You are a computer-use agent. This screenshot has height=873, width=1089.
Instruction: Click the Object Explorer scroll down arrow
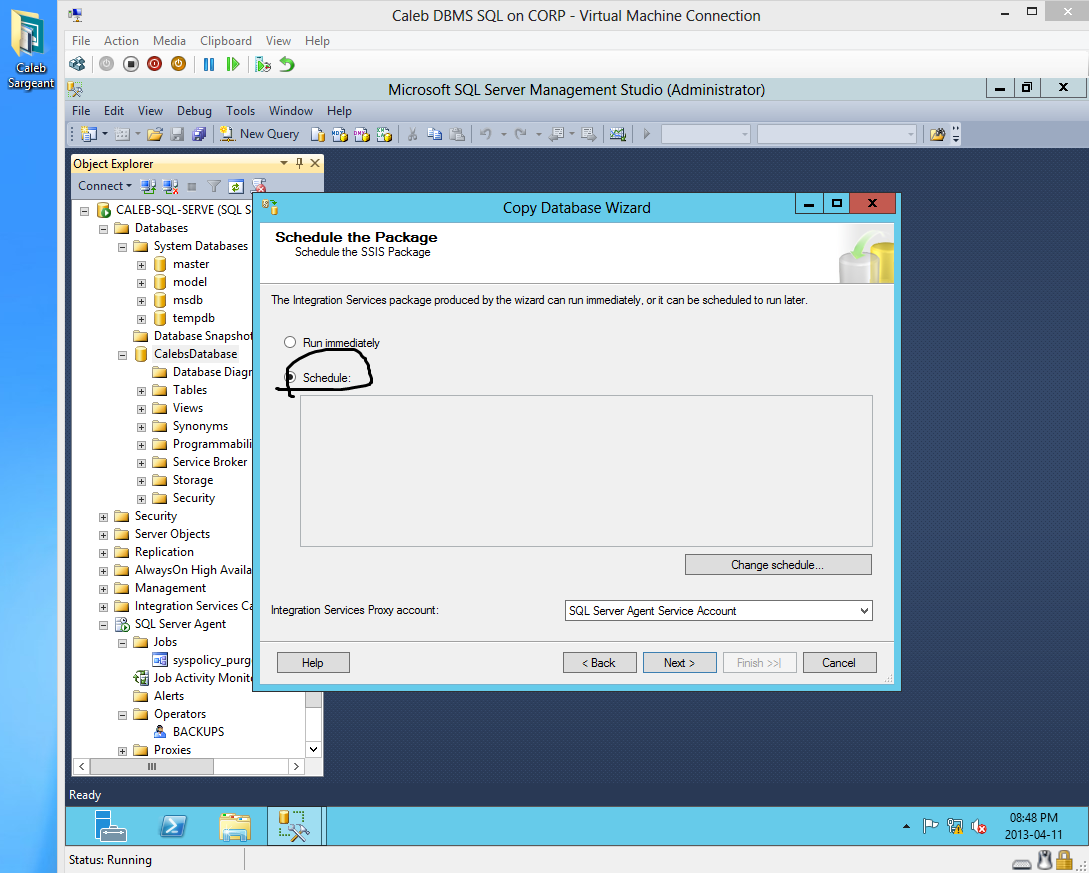click(313, 749)
